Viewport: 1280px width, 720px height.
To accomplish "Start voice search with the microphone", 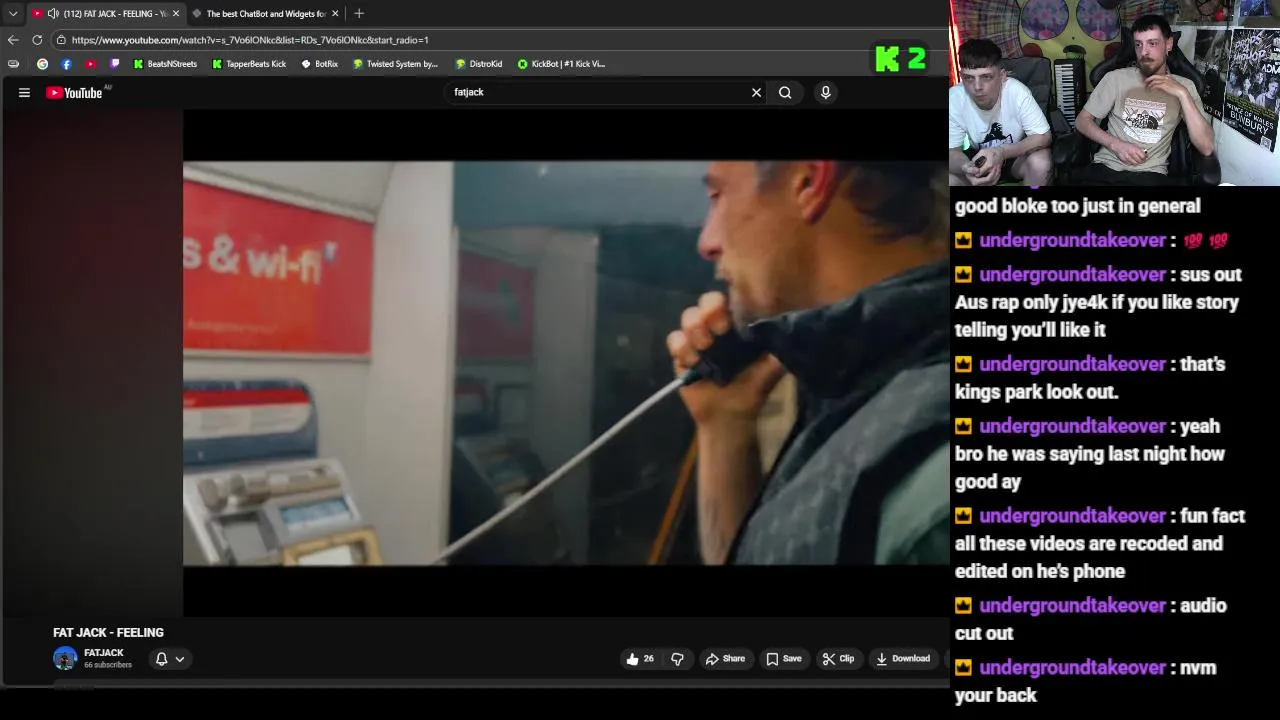I will click(x=825, y=92).
